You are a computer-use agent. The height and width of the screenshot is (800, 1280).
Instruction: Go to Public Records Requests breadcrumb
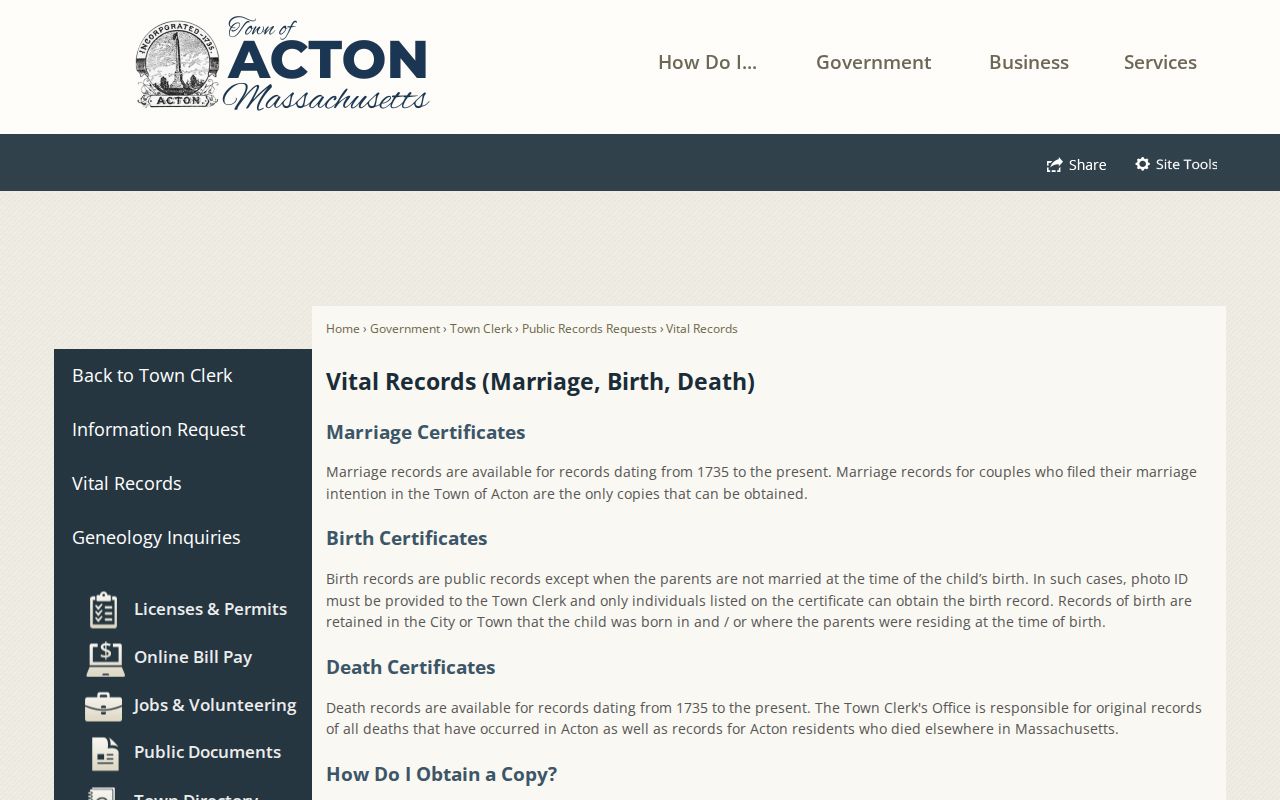point(589,329)
